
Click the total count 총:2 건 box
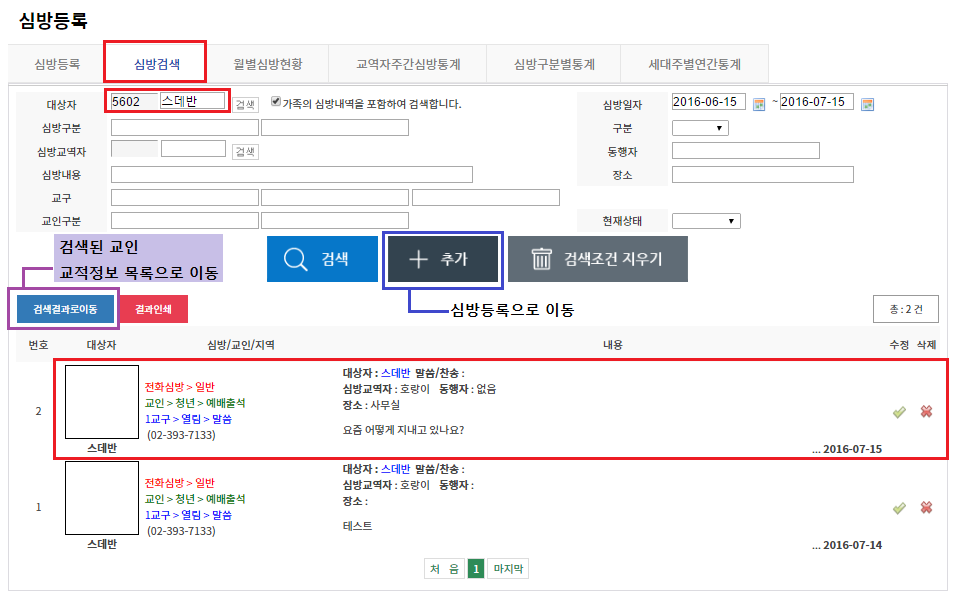pos(906,309)
